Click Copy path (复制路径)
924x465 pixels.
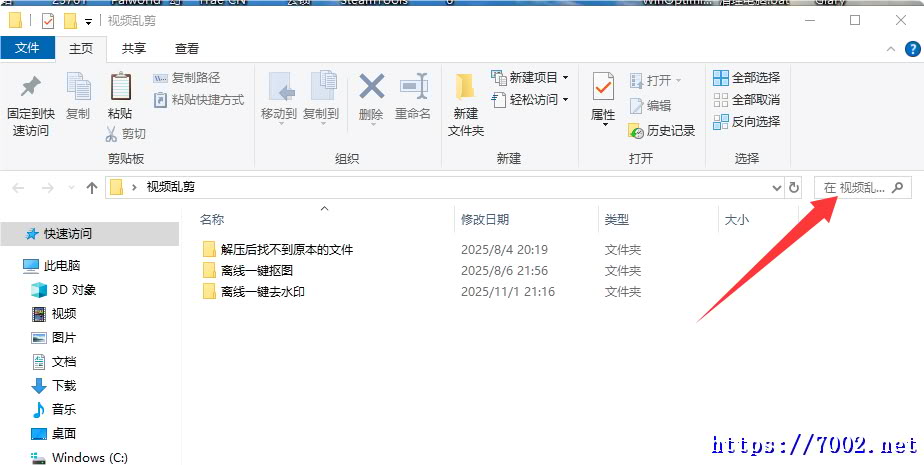pyautogui.click(x=186, y=78)
